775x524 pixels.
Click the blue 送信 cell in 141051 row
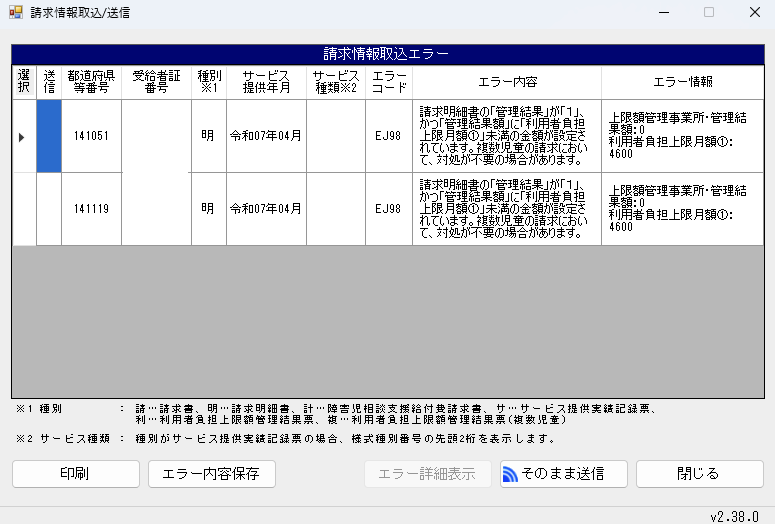(x=49, y=136)
